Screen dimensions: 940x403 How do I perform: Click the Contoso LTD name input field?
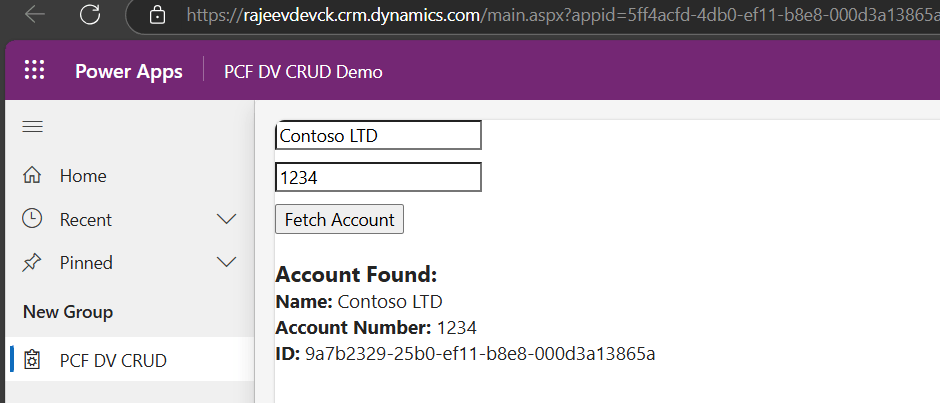378,135
